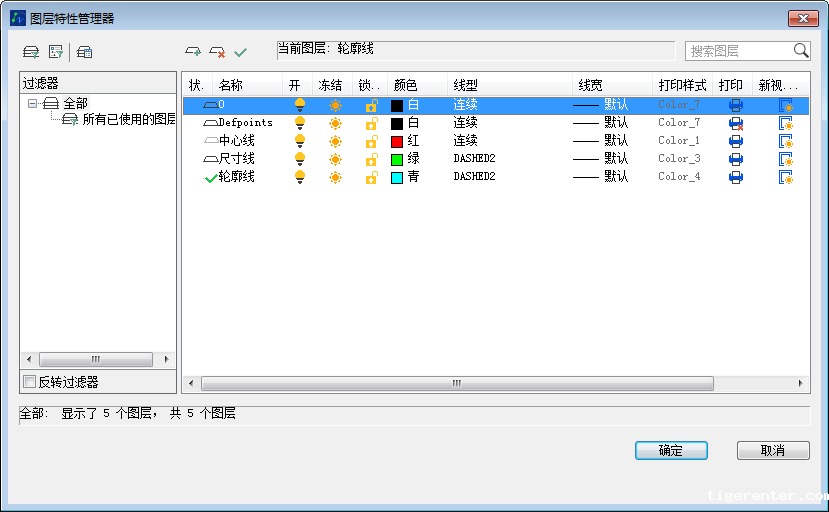Open linetype DASHED2 for 尺寸线 layer
The width and height of the screenshot is (829, 512).
point(475,159)
